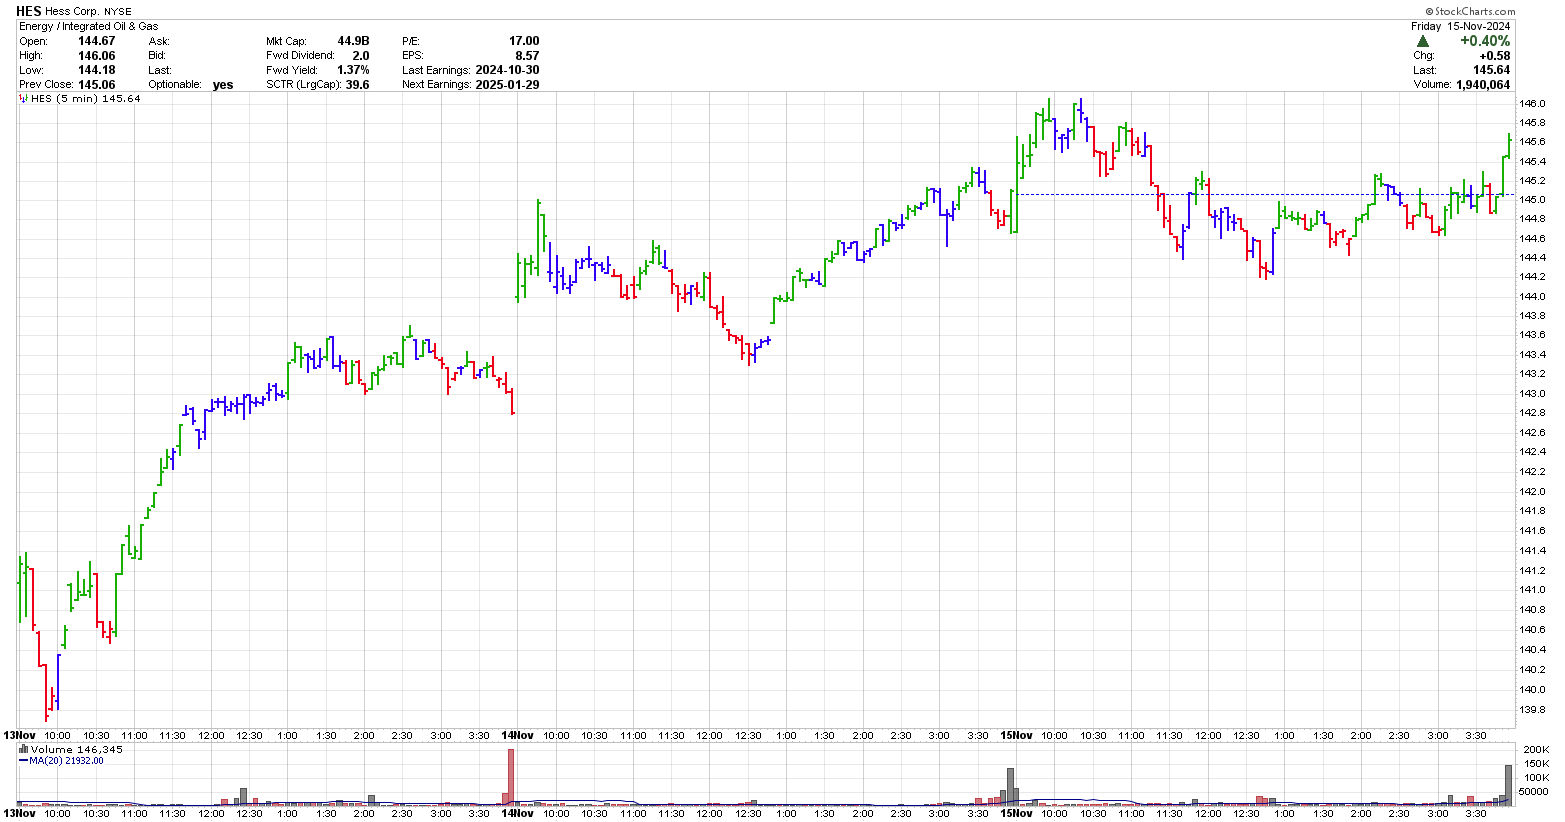Click the 140.0 price axis label
Screen dimensions: 1565x822
[x=1533, y=690]
